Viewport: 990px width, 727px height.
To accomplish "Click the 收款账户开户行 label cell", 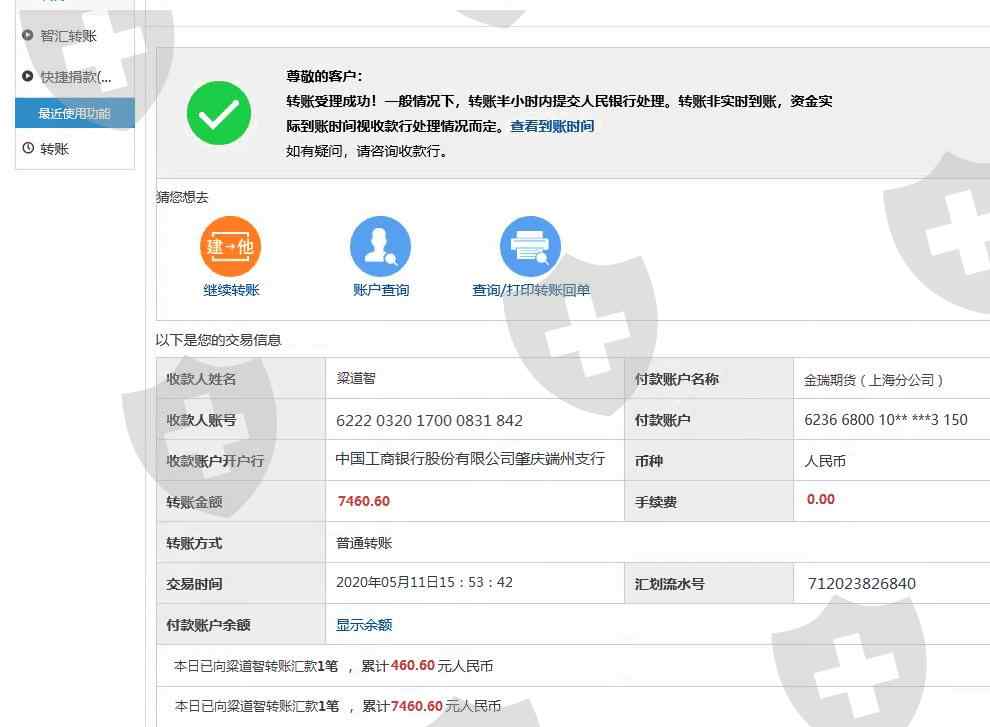I will (x=241, y=460).
